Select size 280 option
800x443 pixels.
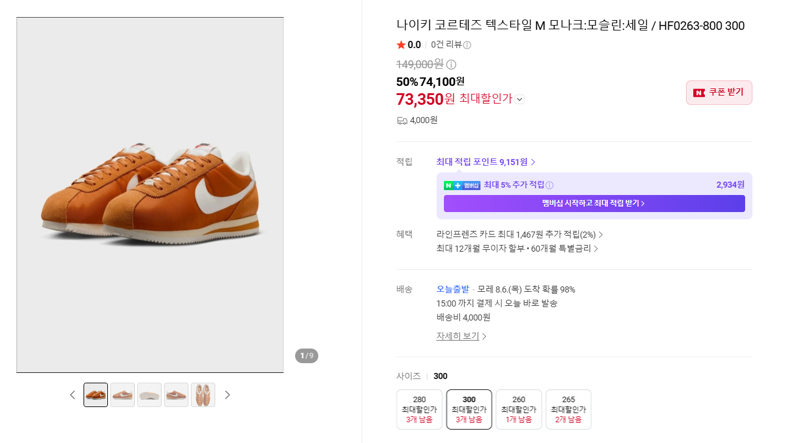[419, 409]
